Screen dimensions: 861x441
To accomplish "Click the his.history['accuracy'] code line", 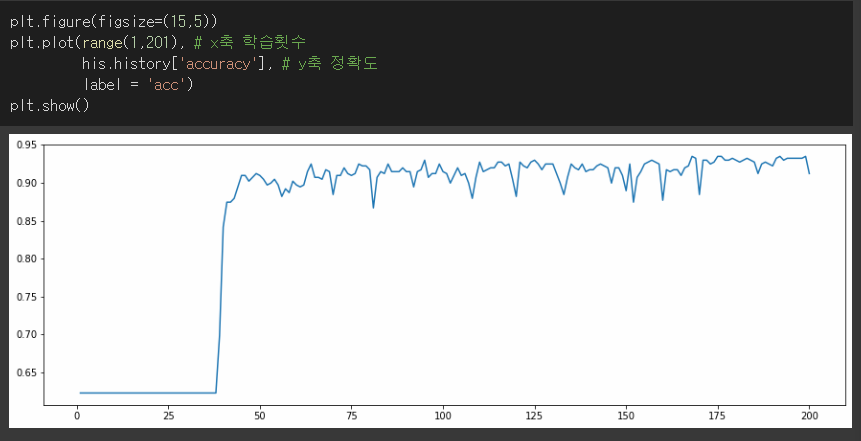I will point(230,64).
